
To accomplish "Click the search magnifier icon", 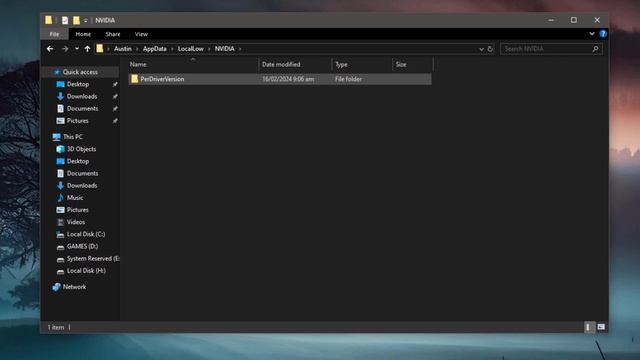I will coord(596,49).
